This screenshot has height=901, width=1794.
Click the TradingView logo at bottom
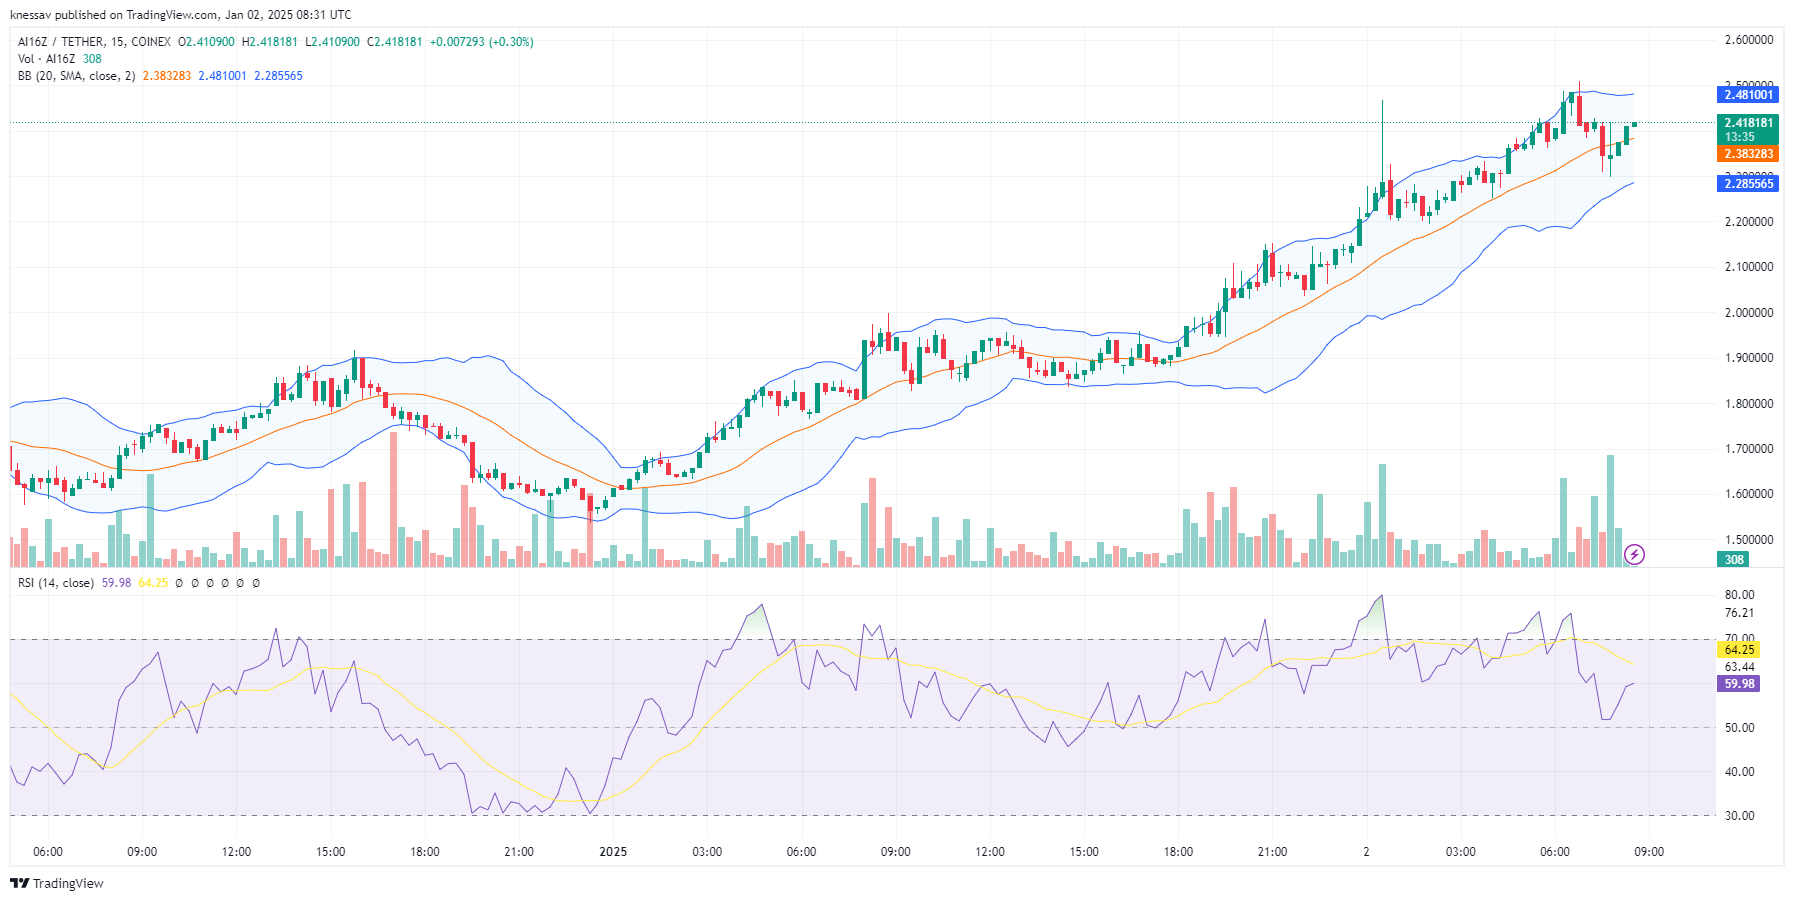56,883
